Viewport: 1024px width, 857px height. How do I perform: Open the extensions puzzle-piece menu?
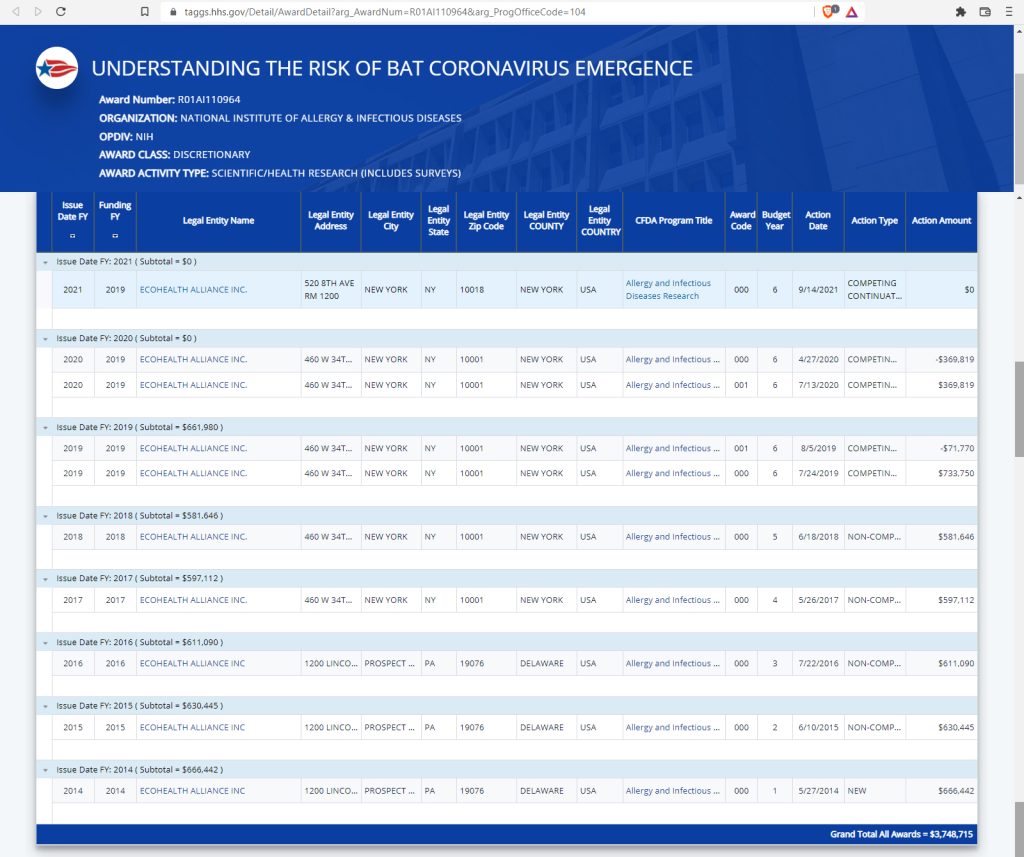coord(961,12)
